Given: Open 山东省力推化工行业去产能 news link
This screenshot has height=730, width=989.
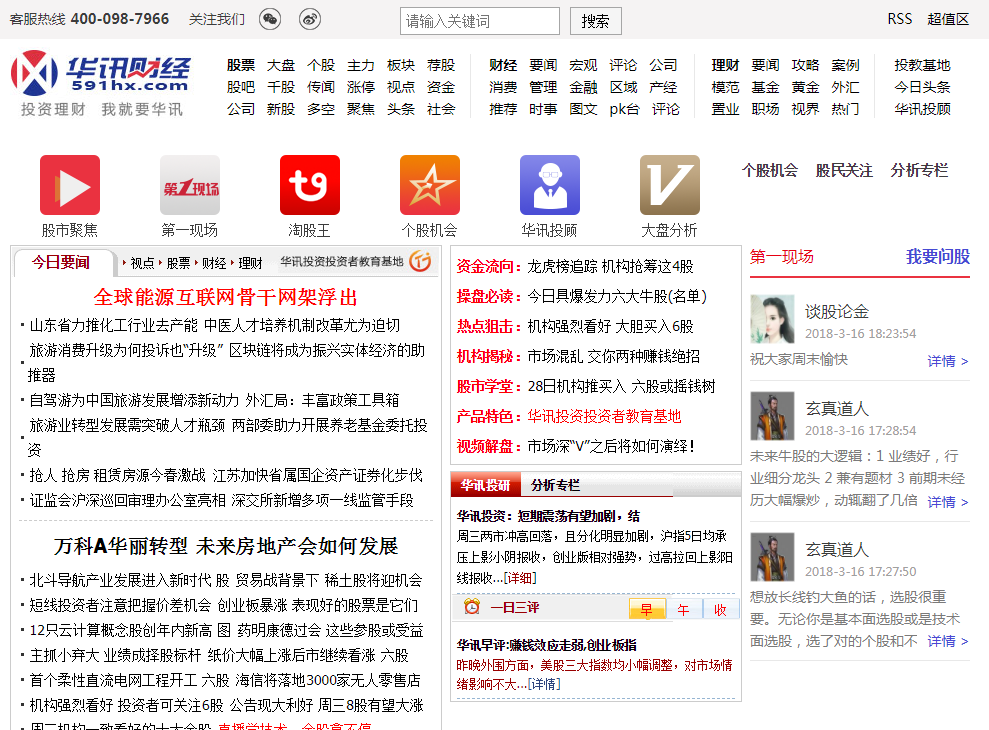Looking at the screenshot, I should click(114, 326).
